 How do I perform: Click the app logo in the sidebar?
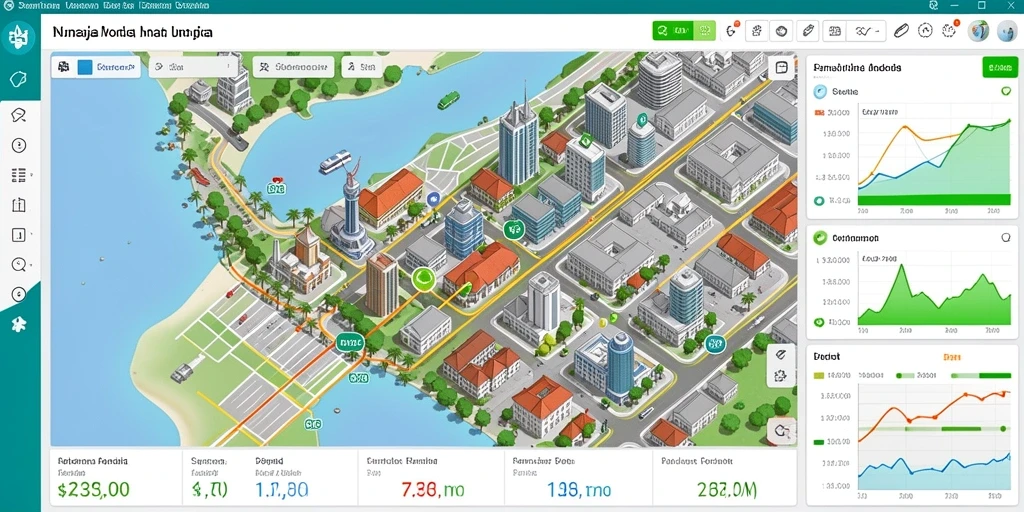click(x=19, y=37)
